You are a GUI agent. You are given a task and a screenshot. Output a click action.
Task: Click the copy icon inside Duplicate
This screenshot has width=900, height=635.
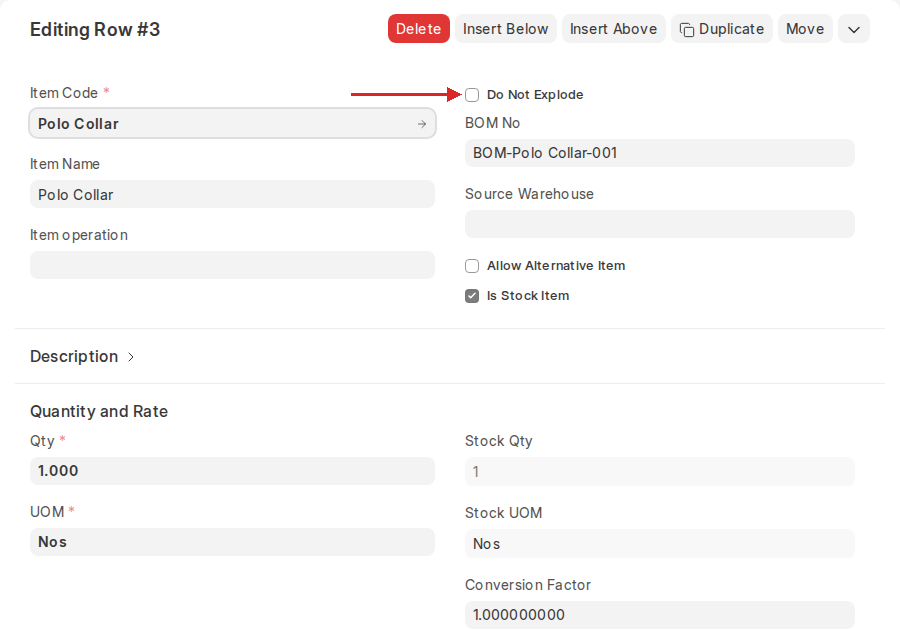(686, 29)
